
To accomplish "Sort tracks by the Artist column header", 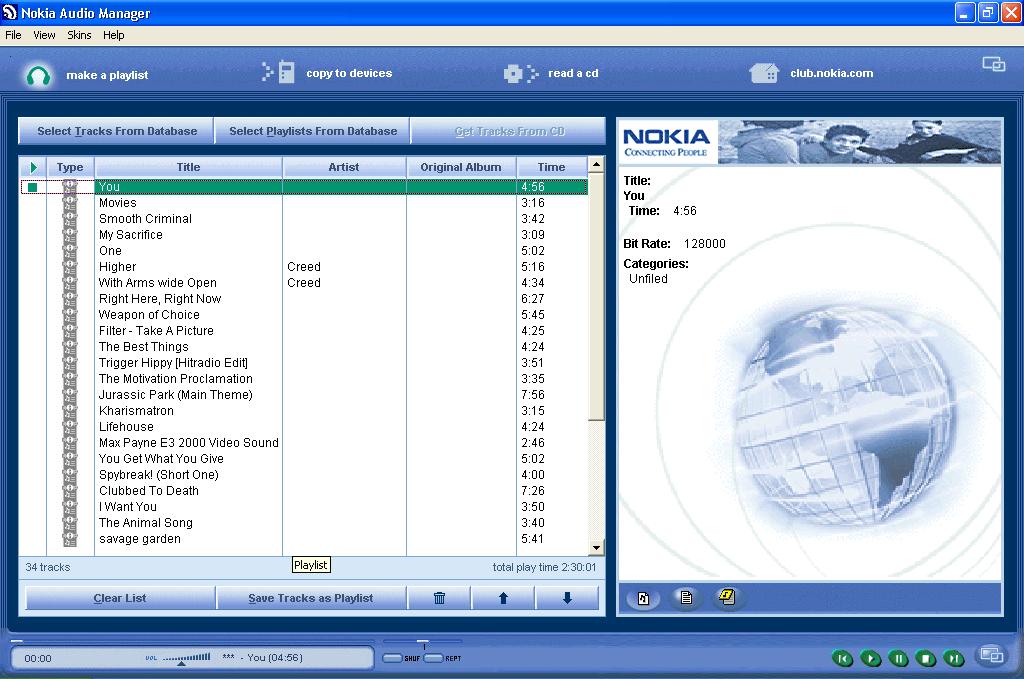I will 344,167.
